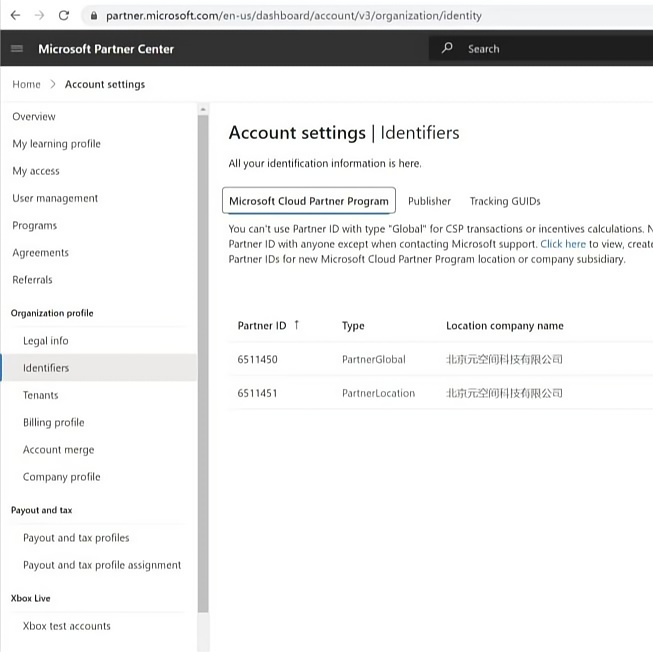Click the sidebar scrollbar thumb

coord(203,363)
